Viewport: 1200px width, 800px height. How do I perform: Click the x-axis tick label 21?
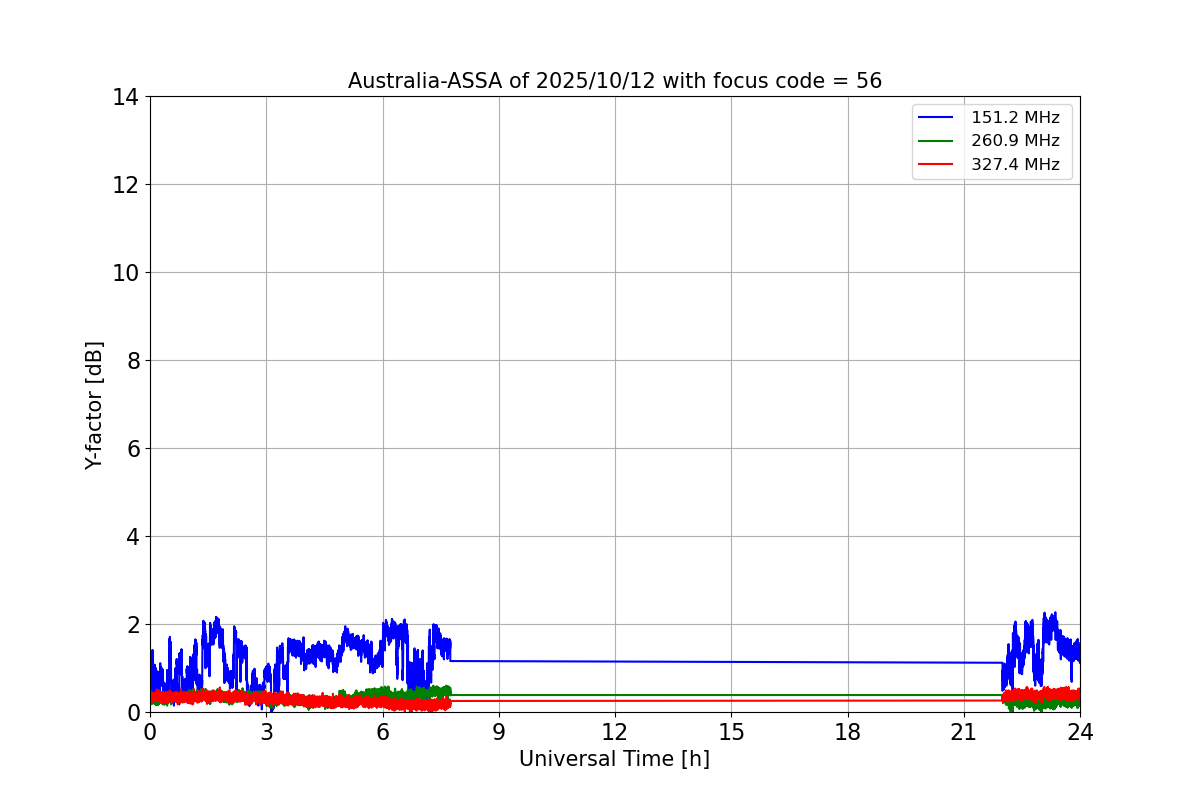tap(964, 732)
